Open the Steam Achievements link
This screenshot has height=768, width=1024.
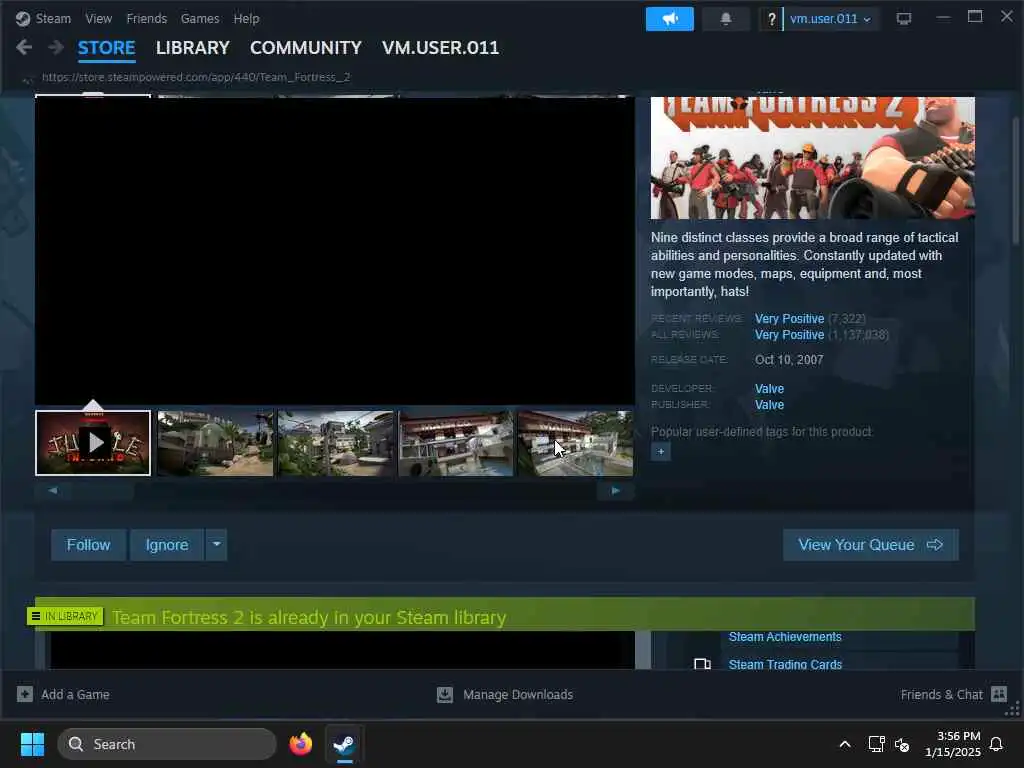click(784, 637)
